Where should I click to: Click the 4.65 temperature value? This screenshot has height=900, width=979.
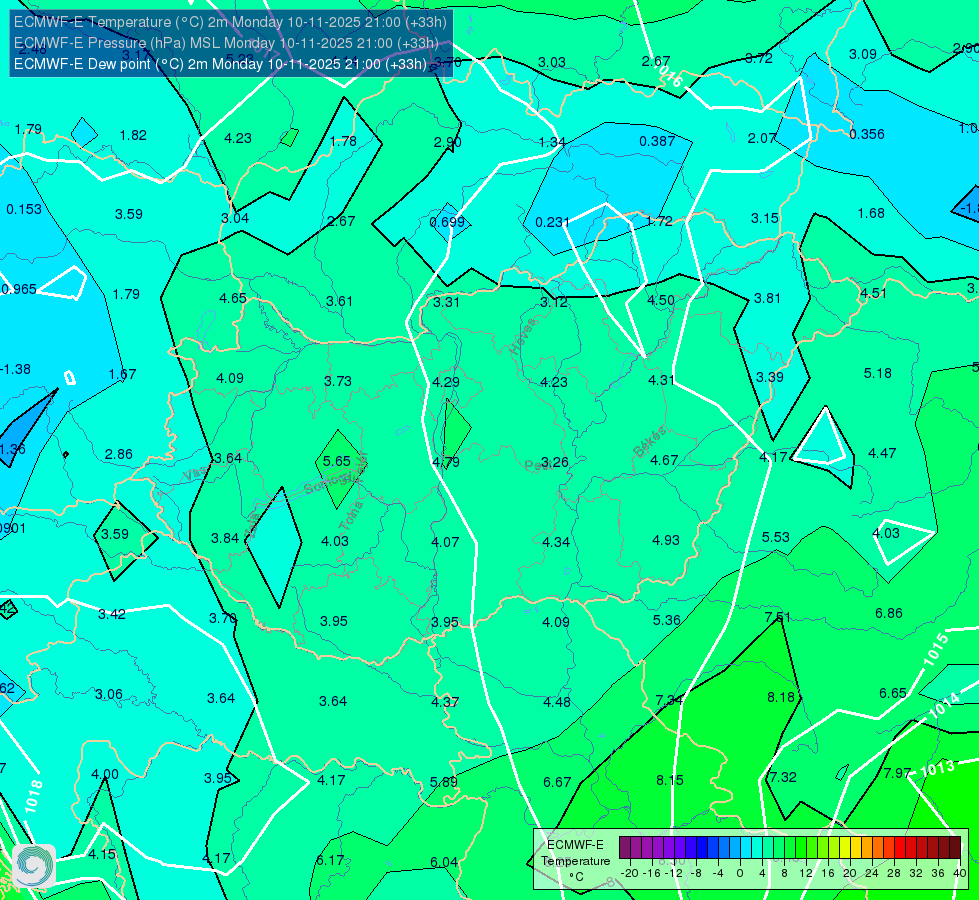coord(232,298)
